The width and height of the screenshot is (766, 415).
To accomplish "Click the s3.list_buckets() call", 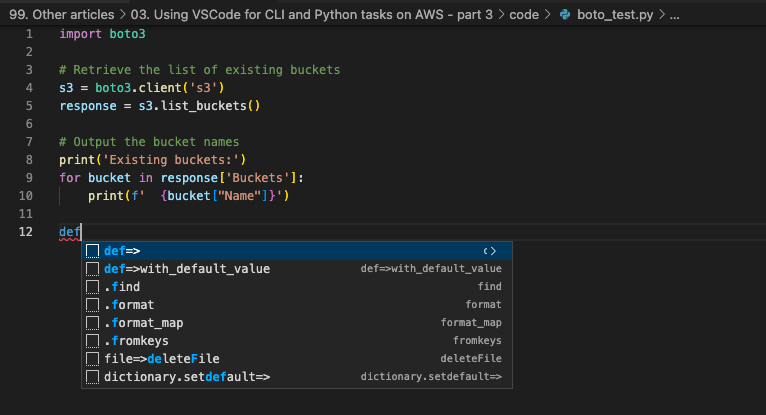I will (x=199, y=106).
